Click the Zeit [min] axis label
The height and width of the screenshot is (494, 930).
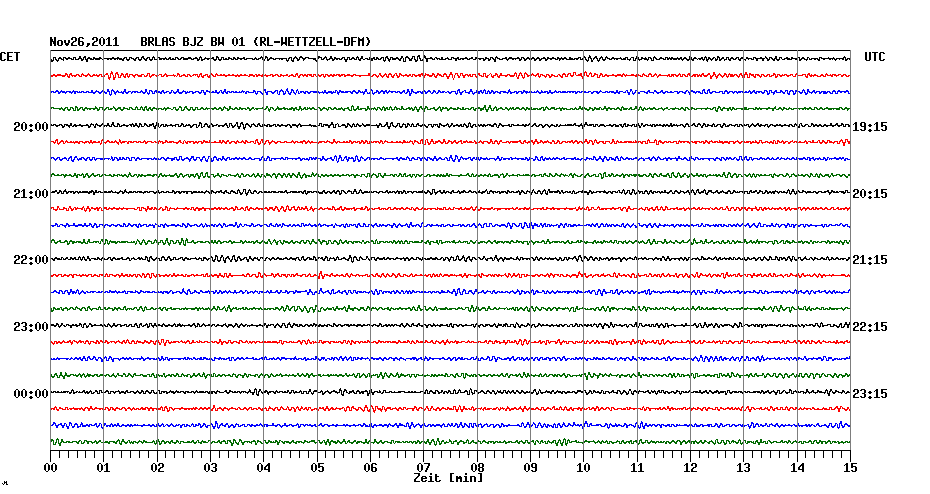[448, 479]
